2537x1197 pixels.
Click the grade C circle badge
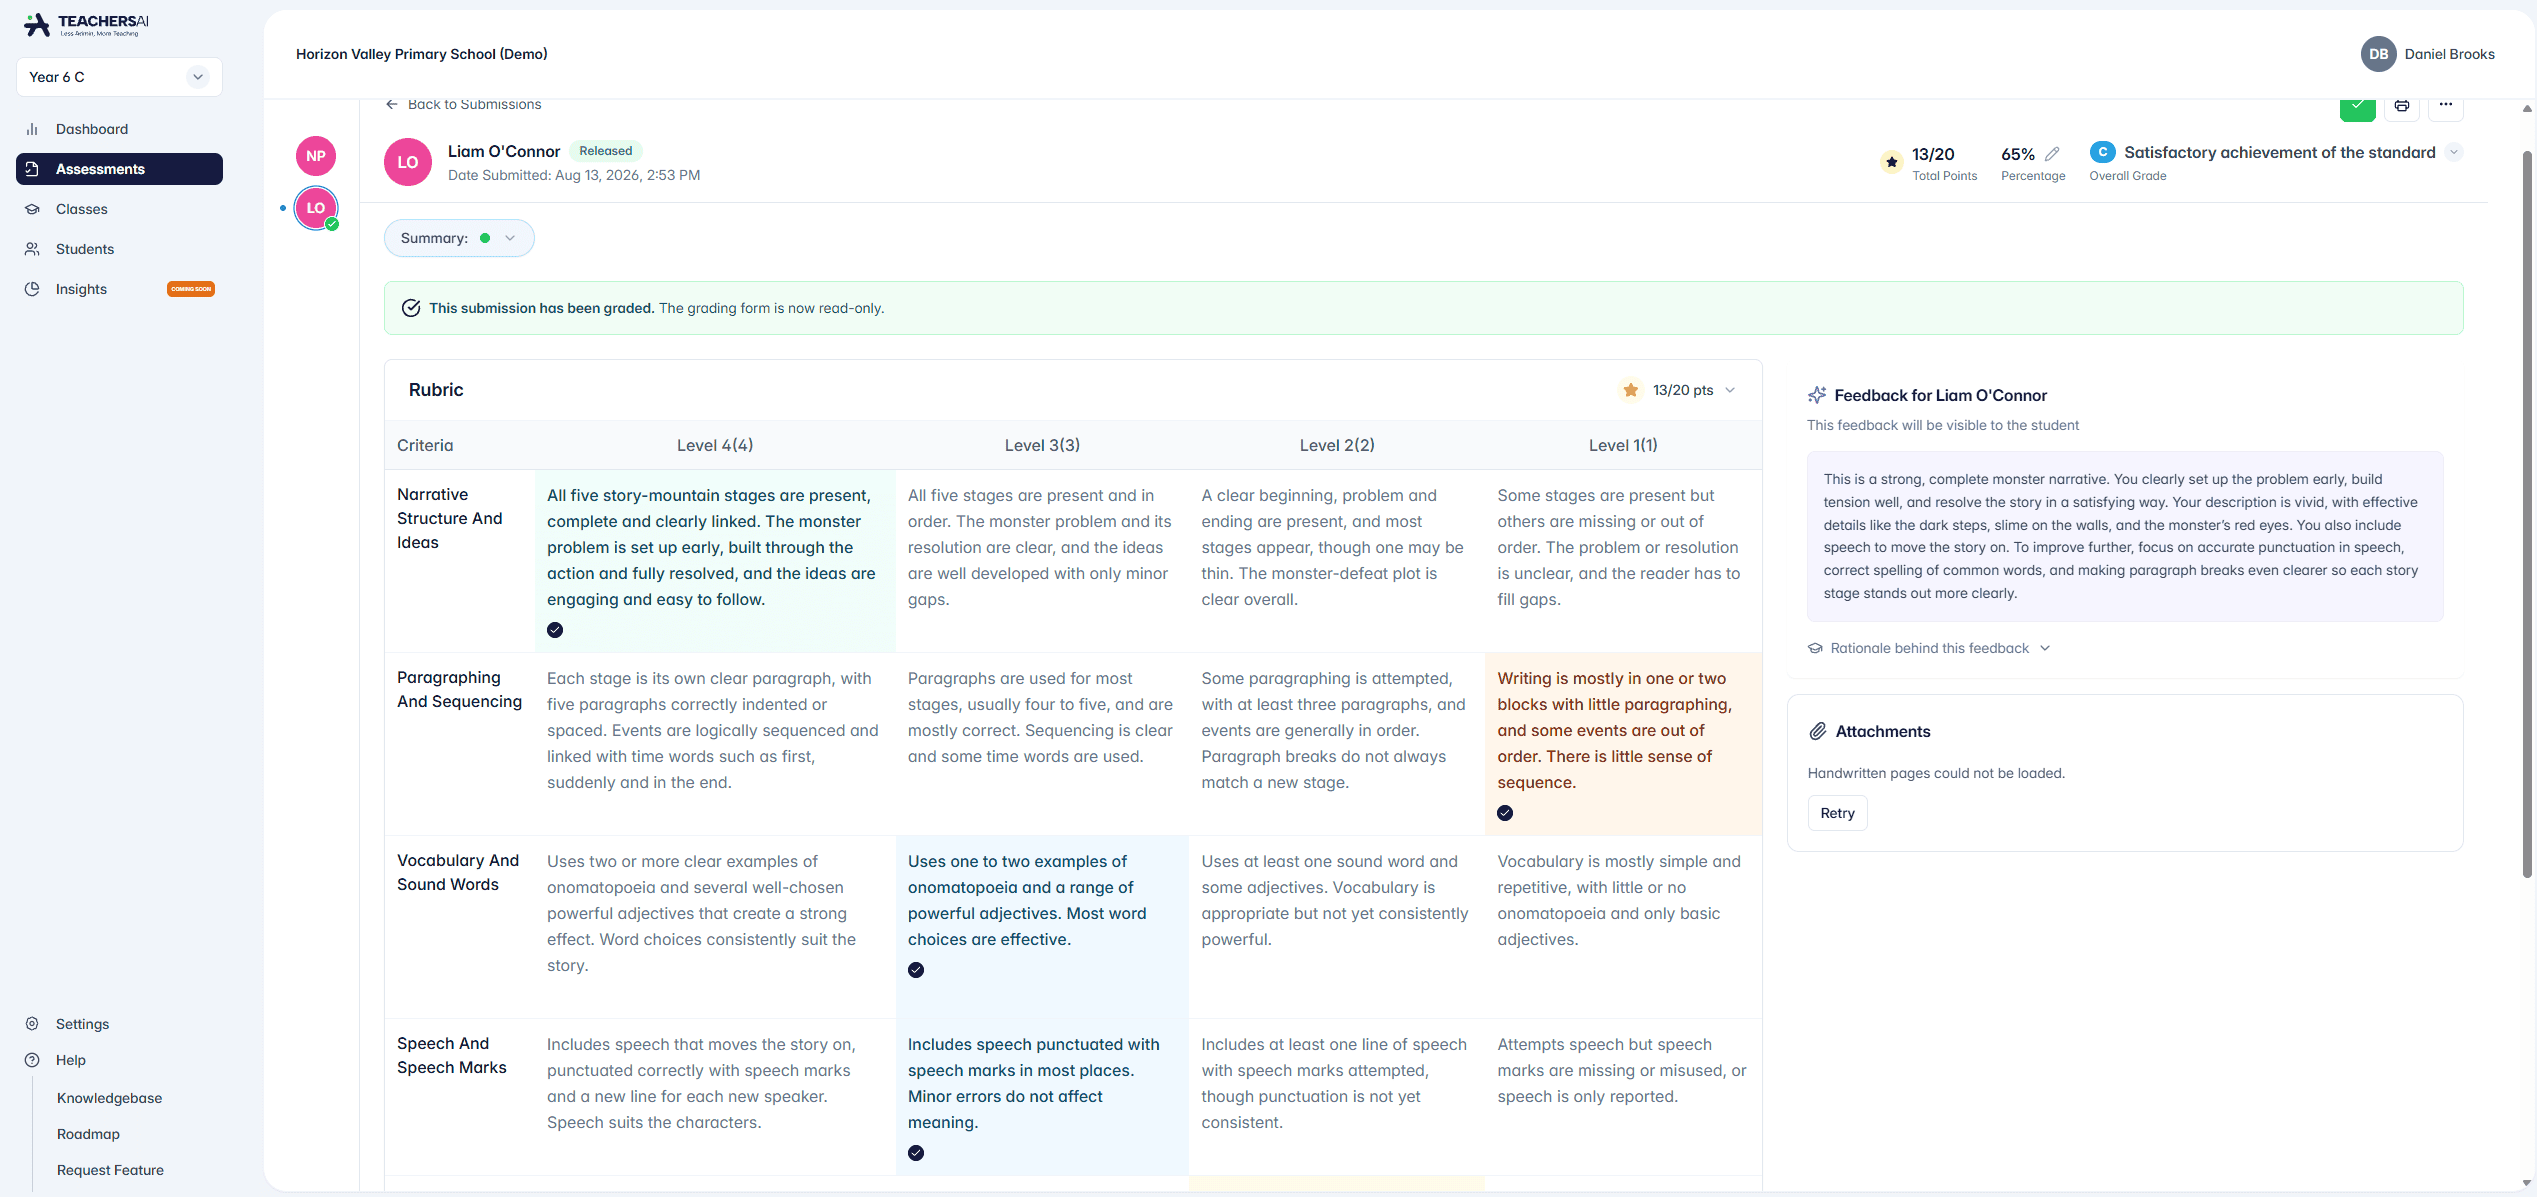coord(2102,152)
